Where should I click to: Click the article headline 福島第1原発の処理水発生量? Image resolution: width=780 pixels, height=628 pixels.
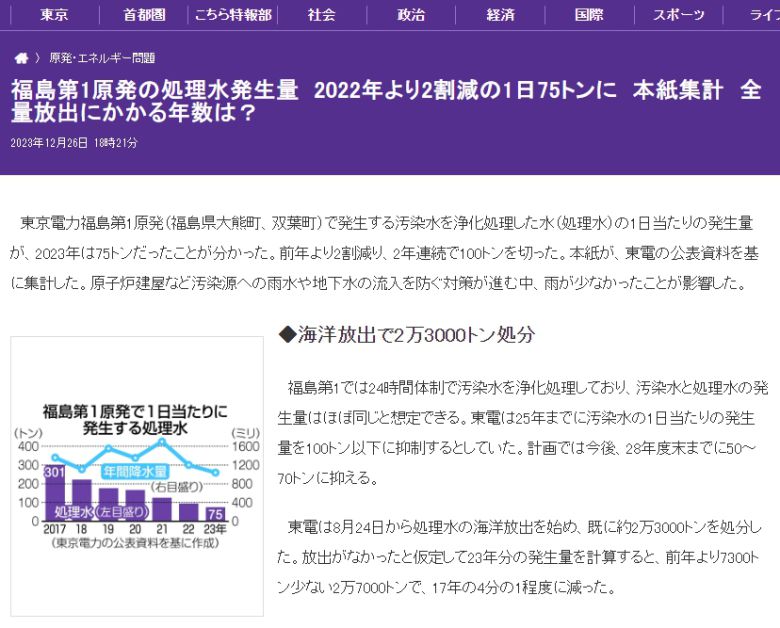386,102
